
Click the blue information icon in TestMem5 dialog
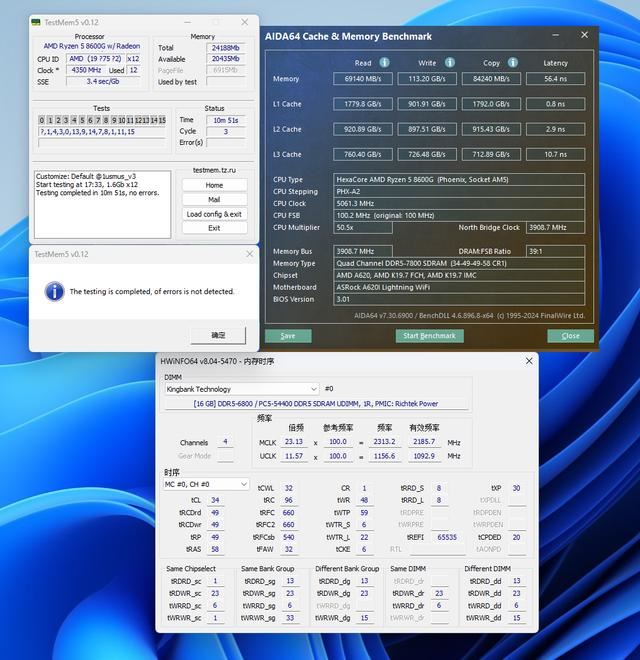click(55, 291)
